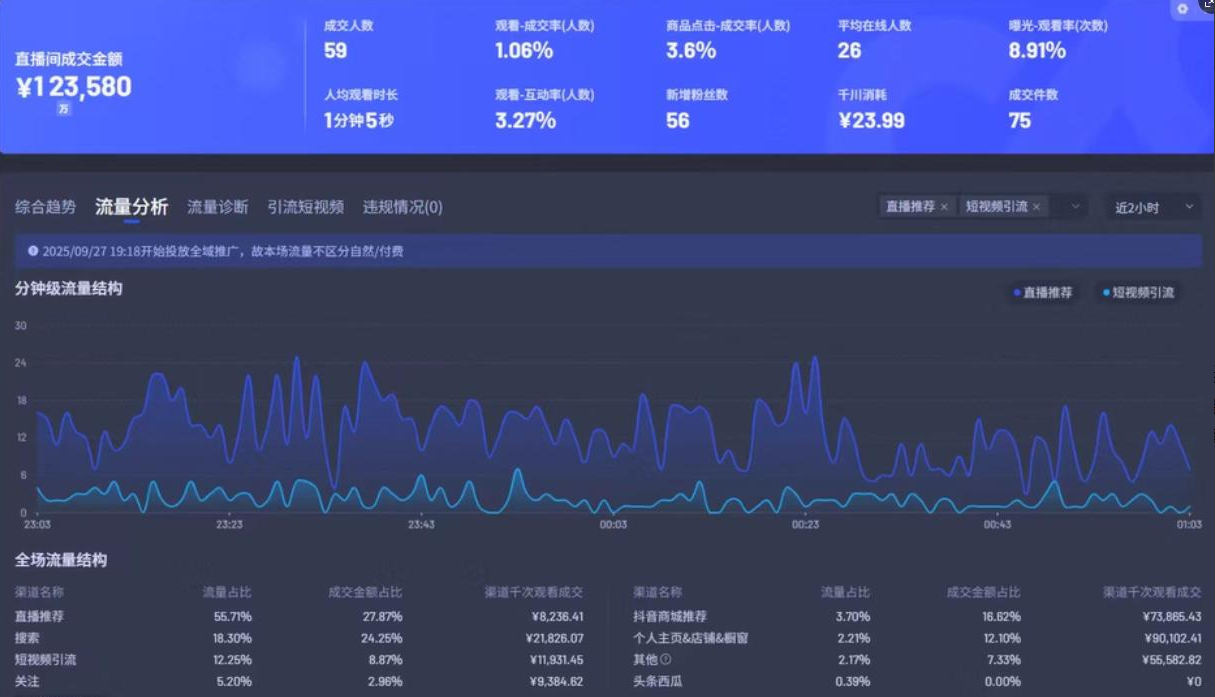
Task: Select the 流量分析 tab
Action: tap(131, 207)
